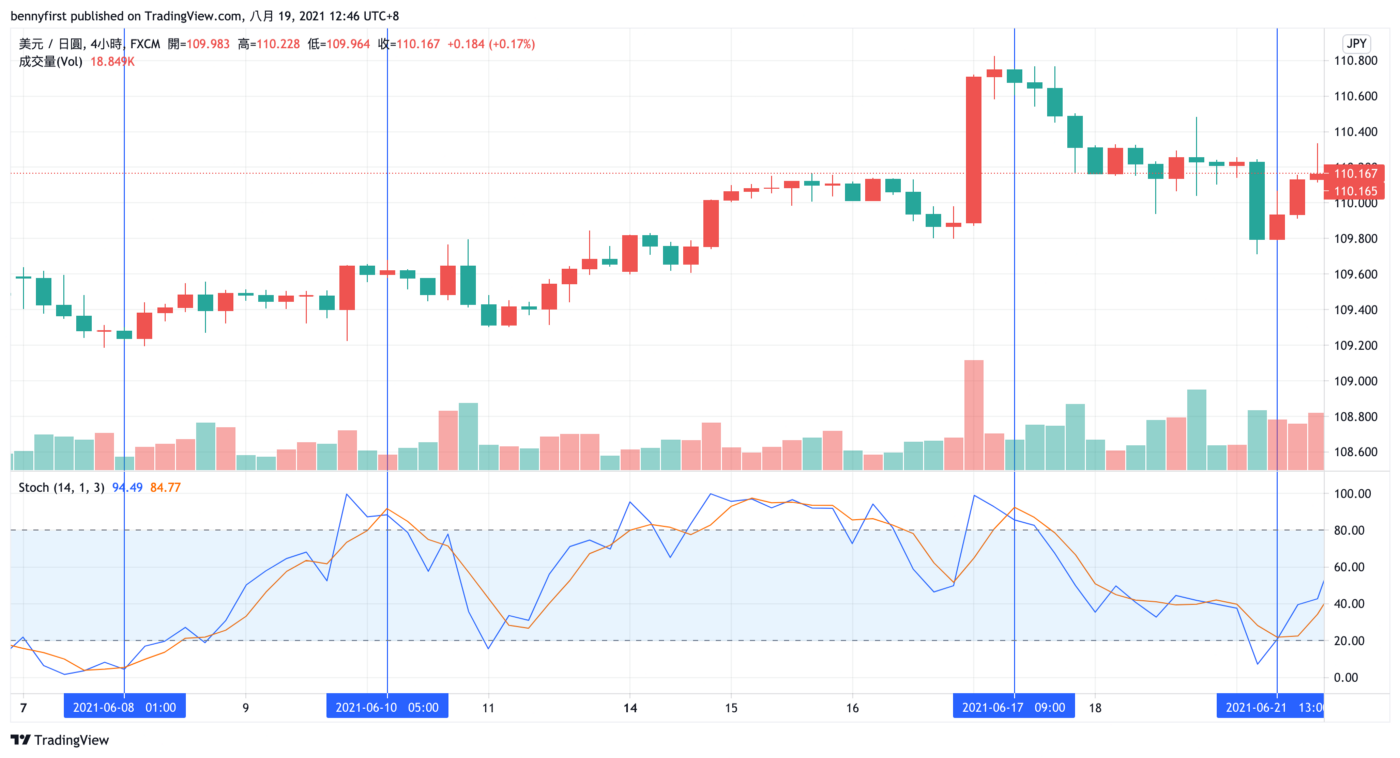The image size is (1400, 758).
Task: Click the tall red candle near June 17
Action: click(973, 149)
